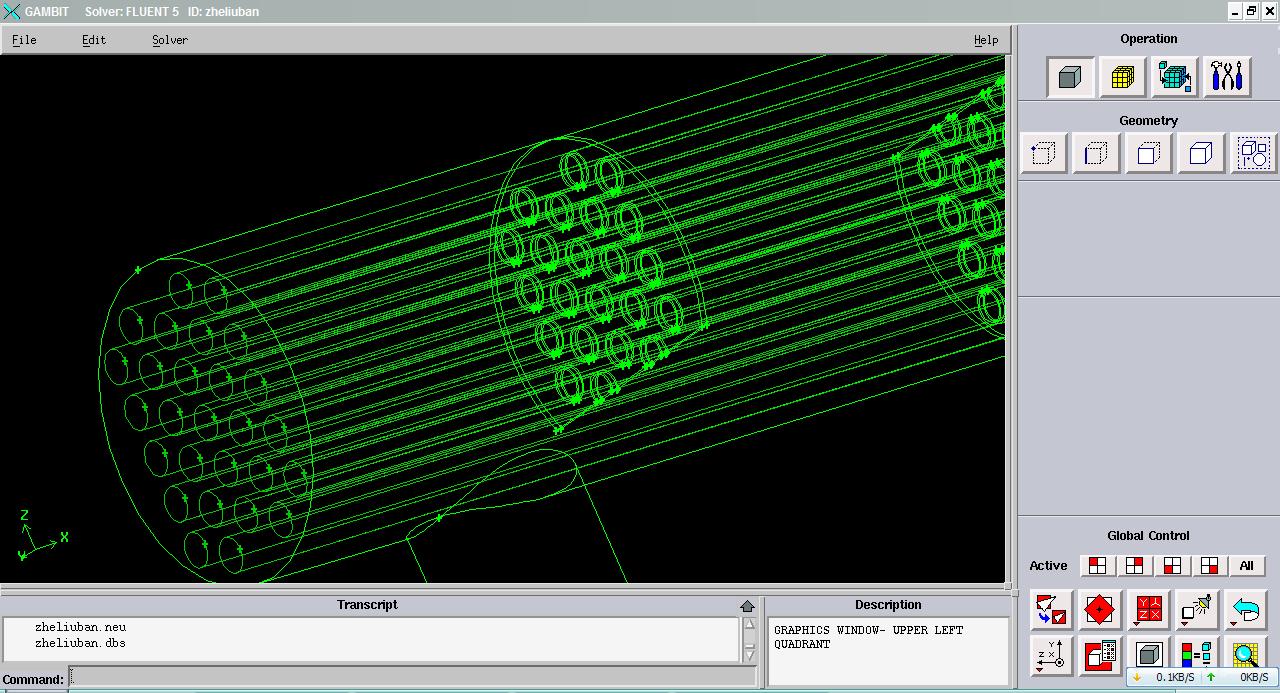Click the network upload speed indicator
This screenshot has height=693, width=1280.
point(1238,677)
